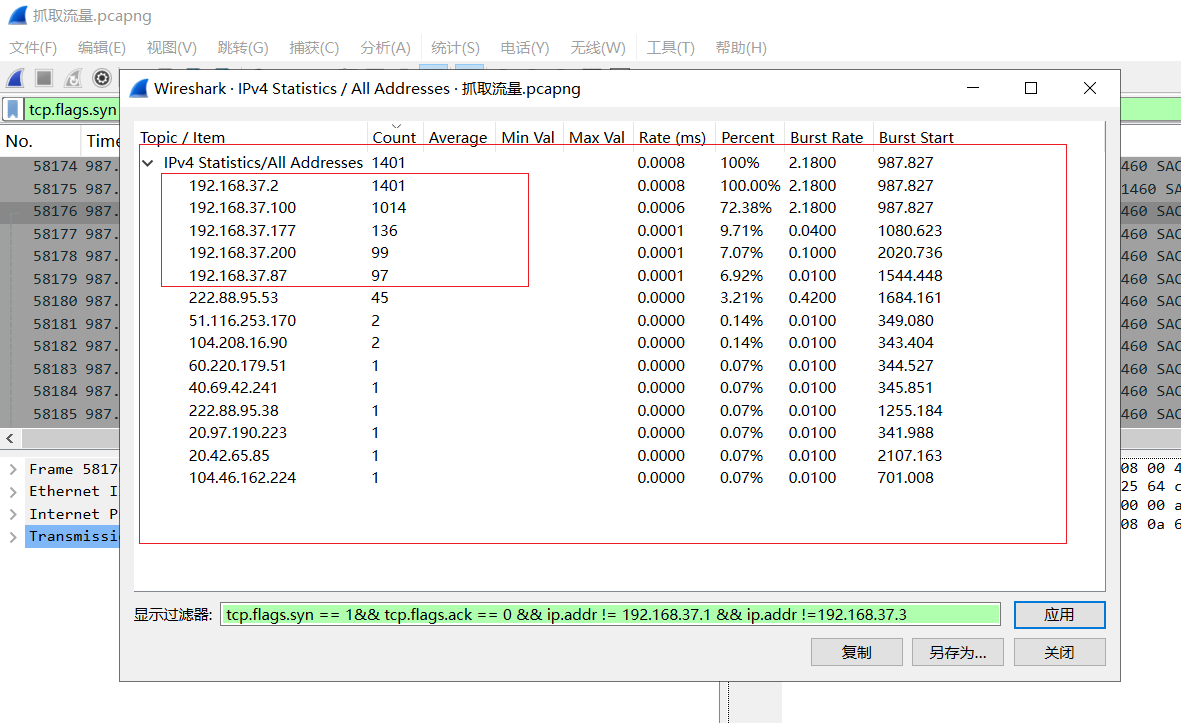Viewport: 1181px width, 723px height.
Task: Open the 统计(S) menu
Action: coord(455,48)
